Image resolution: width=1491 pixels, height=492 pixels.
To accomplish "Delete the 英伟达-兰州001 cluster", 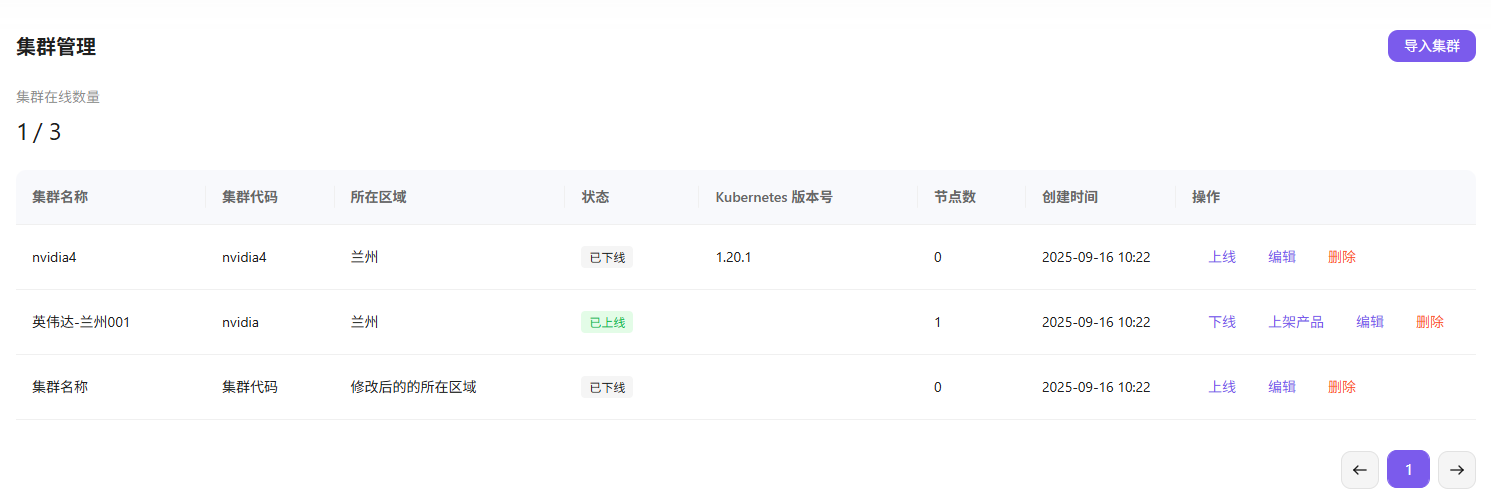I will [1430, 322].
